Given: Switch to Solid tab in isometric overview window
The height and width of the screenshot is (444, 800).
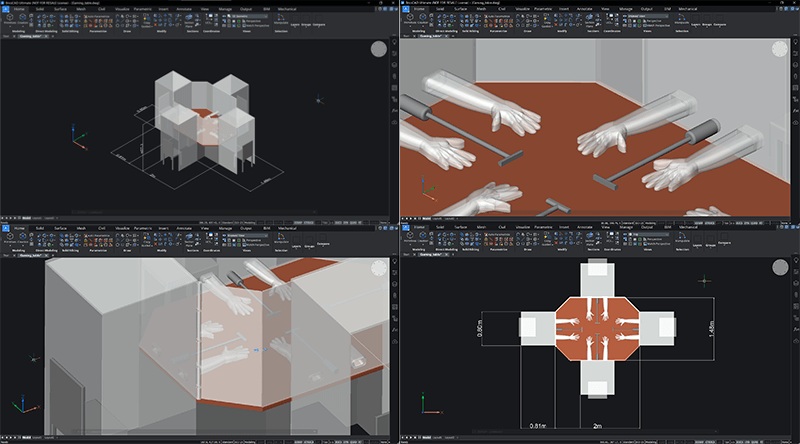Looking at the screenshot, I should point(39,9).
